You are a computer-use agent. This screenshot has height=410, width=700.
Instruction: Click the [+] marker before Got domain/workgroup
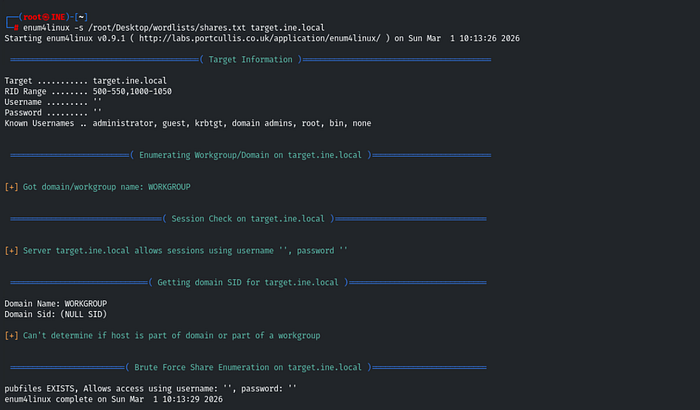pos(11,187)
